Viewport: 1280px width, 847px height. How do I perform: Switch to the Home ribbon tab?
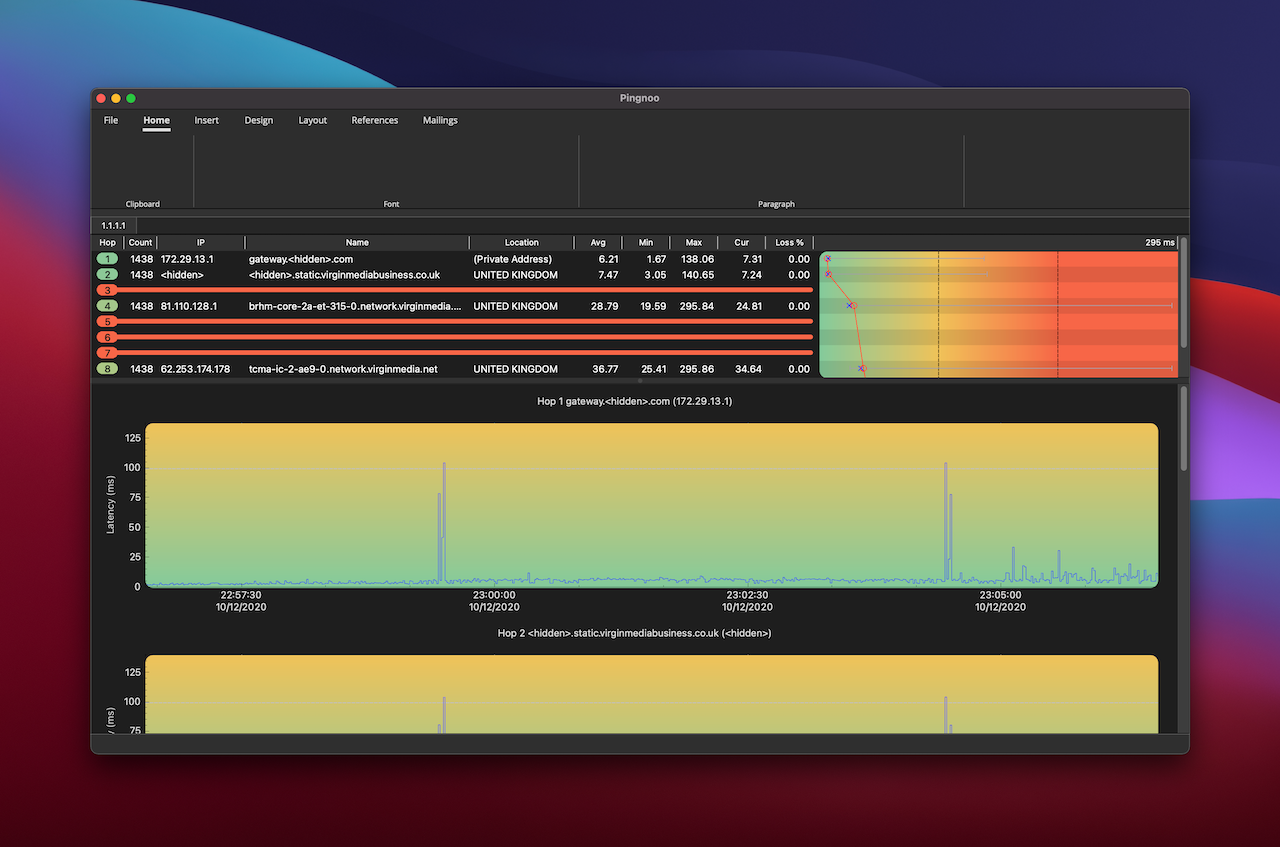156,120
